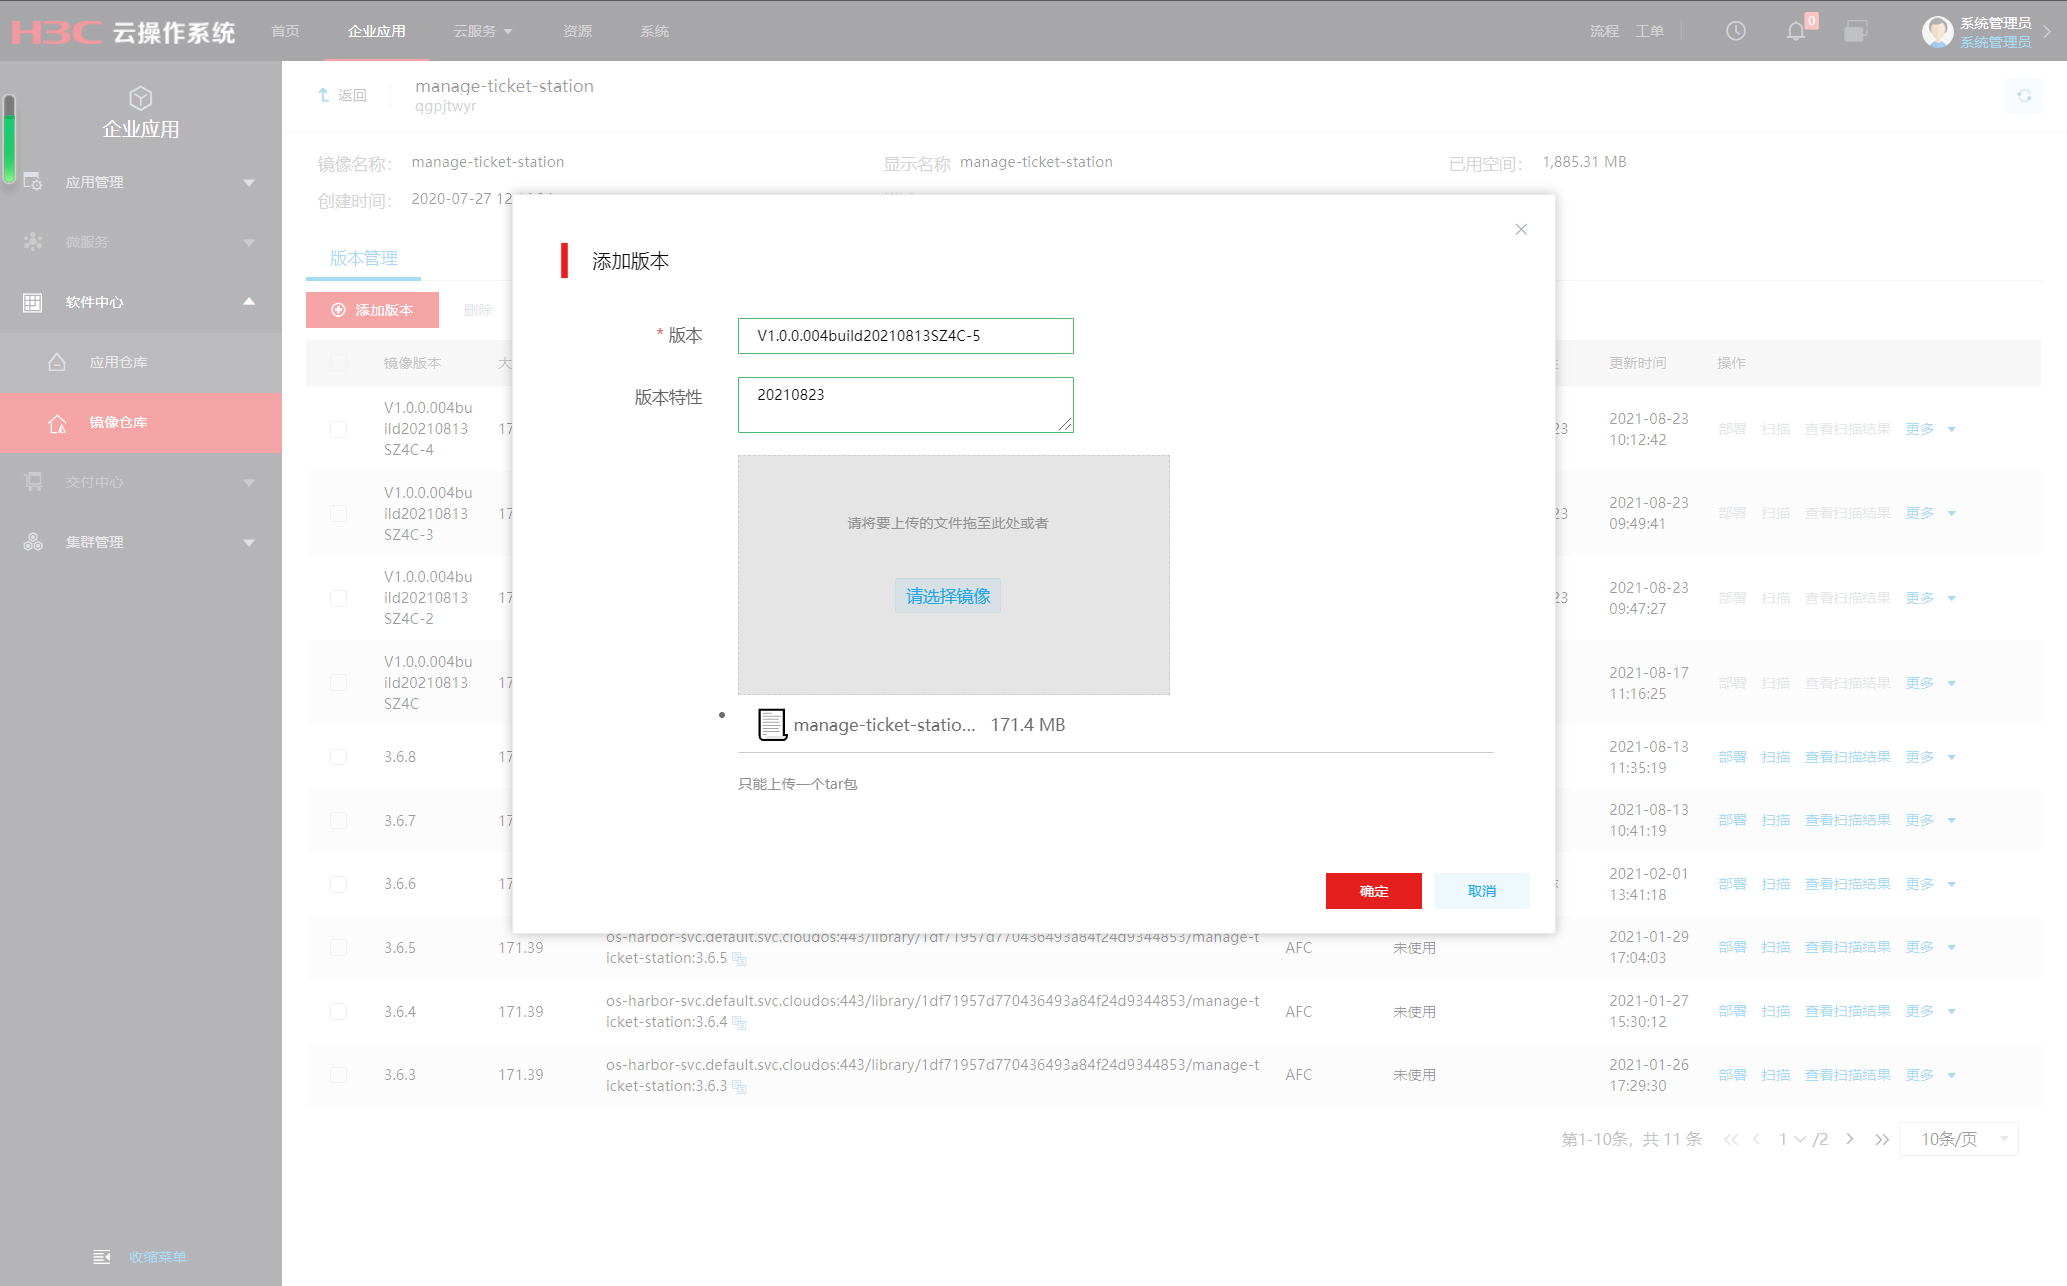Open the screen monitor icon in the header

click(x=1855, y=31)
